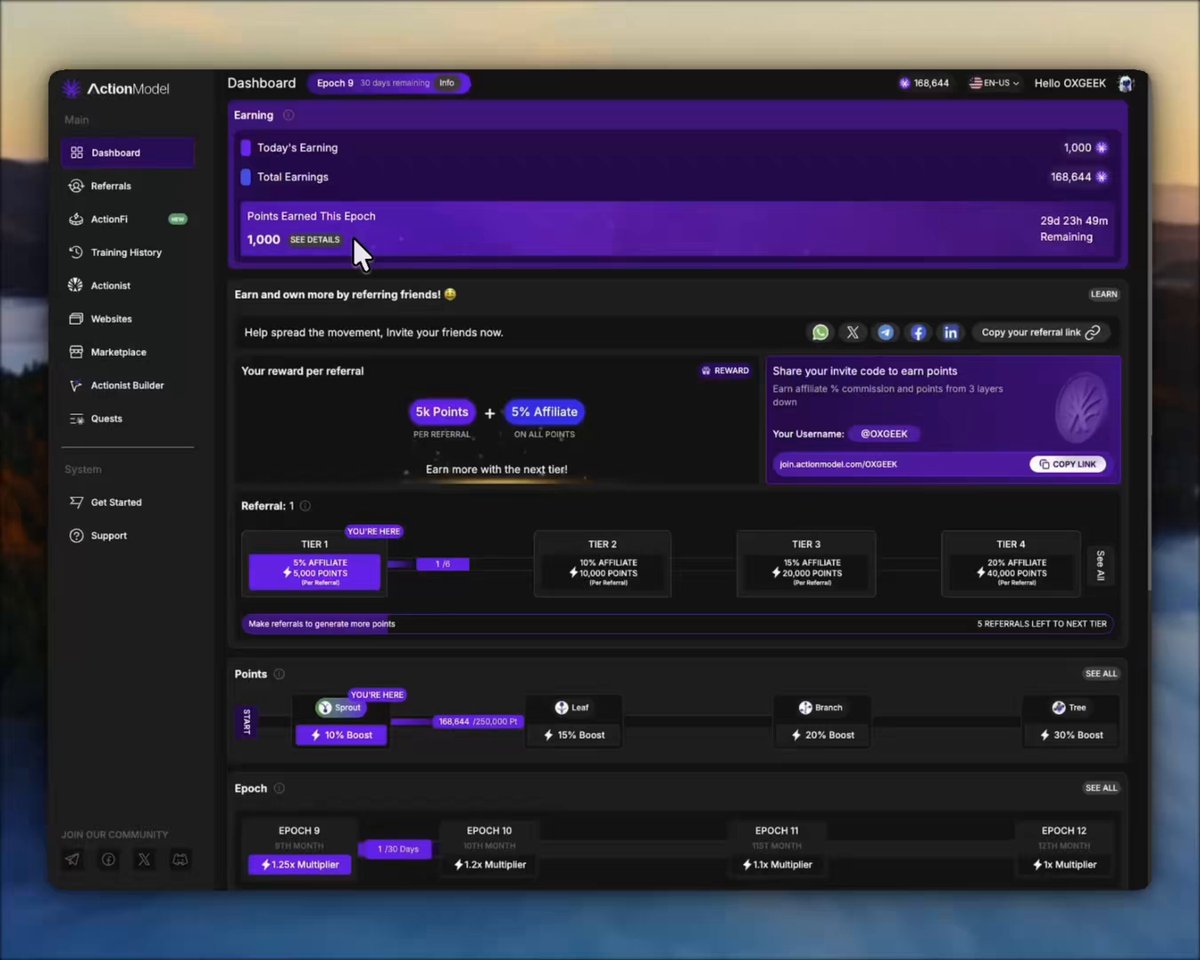Open the Discord community icon in the sidebar footer
This screenshot has width=1200, height=960.
pyautogui.click(x=180, y=859)
